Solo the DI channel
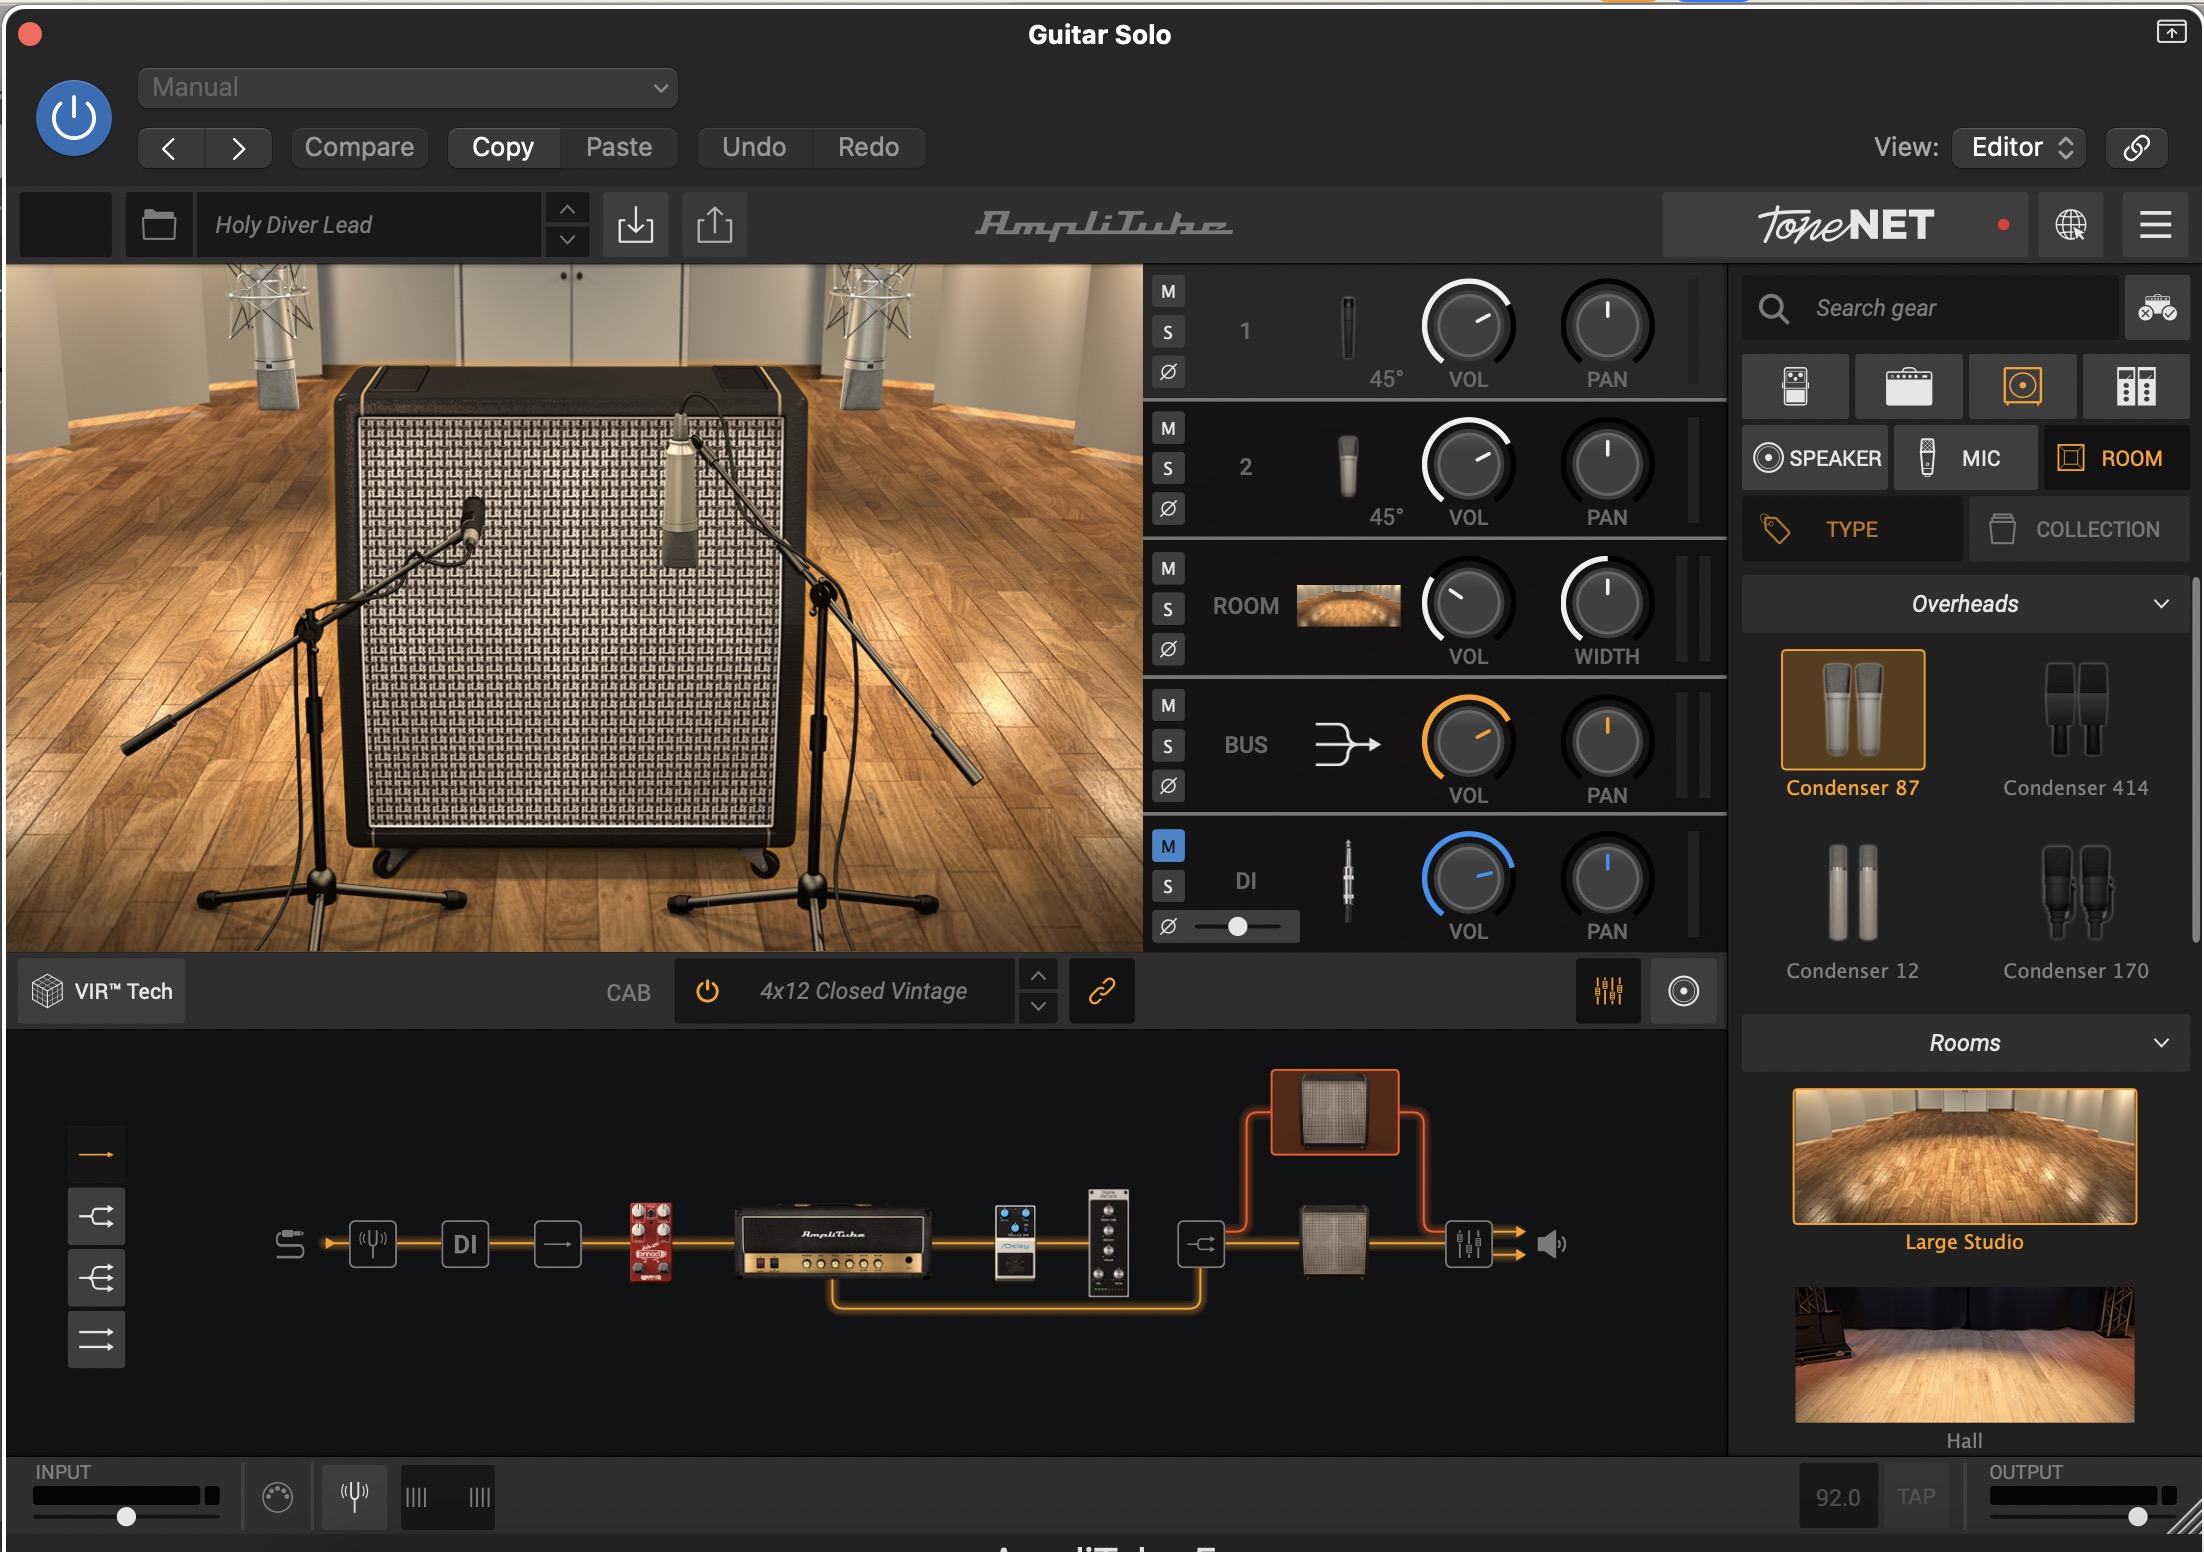This screenshot has height=1552, width=2204. [1168, 886]
